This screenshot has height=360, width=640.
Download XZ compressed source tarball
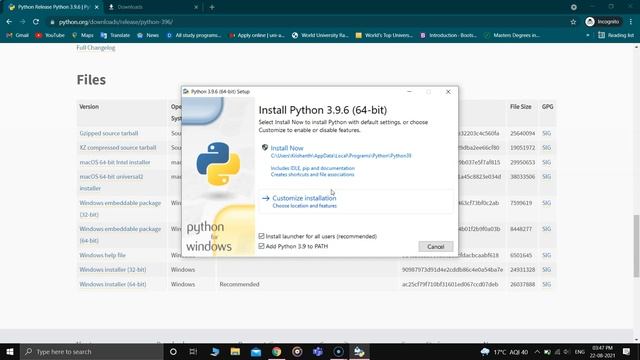click(118, 148)
